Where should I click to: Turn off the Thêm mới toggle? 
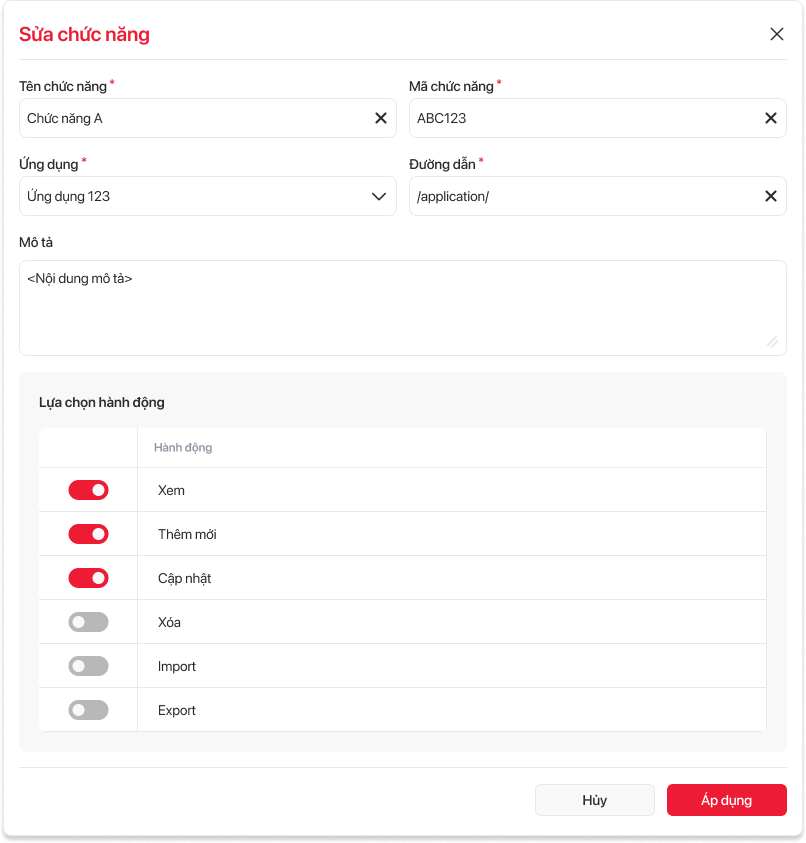(x=88, y=534)
